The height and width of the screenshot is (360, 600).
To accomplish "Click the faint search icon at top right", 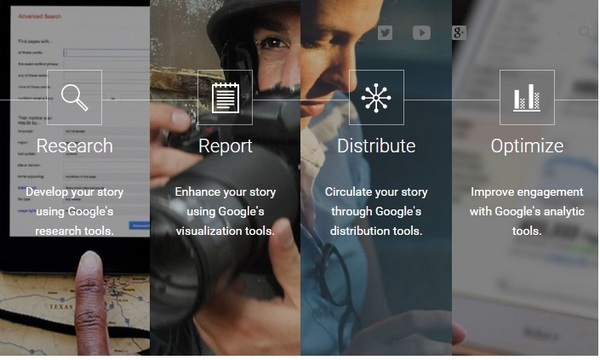I will 585,32.
